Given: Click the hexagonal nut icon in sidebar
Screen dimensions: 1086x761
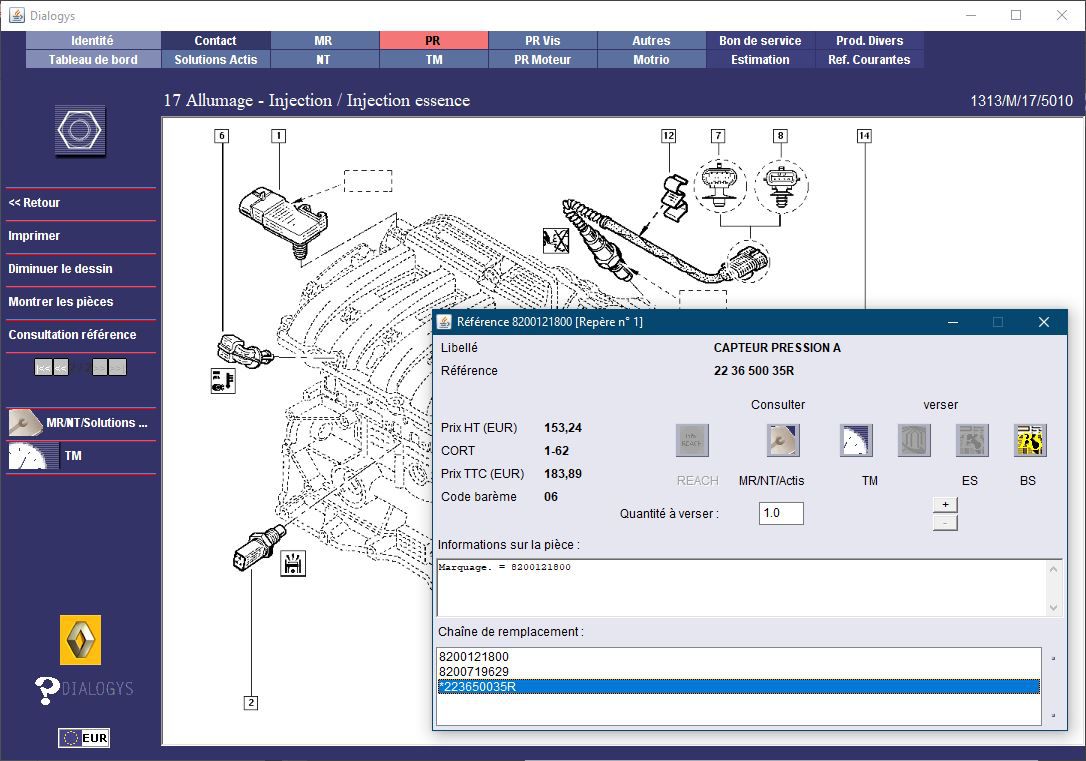Looking at the screenshot, I should [x=80, y=130].
